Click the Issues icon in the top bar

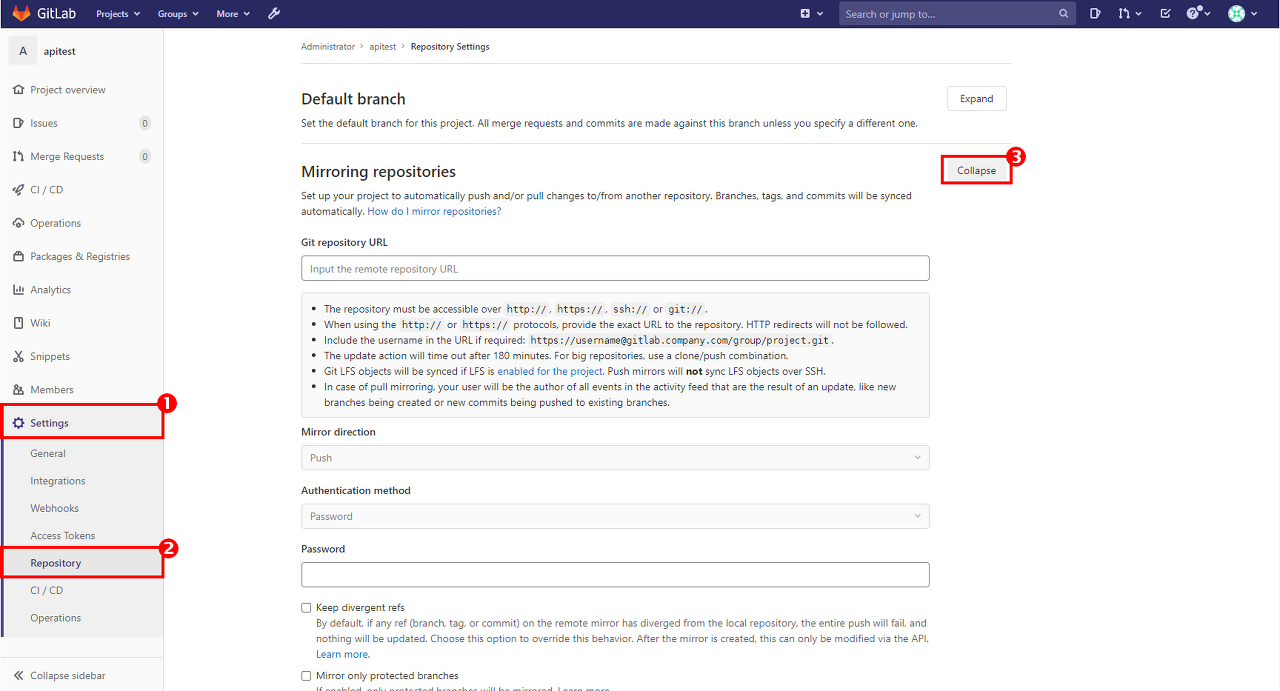tap(1094, 13)
